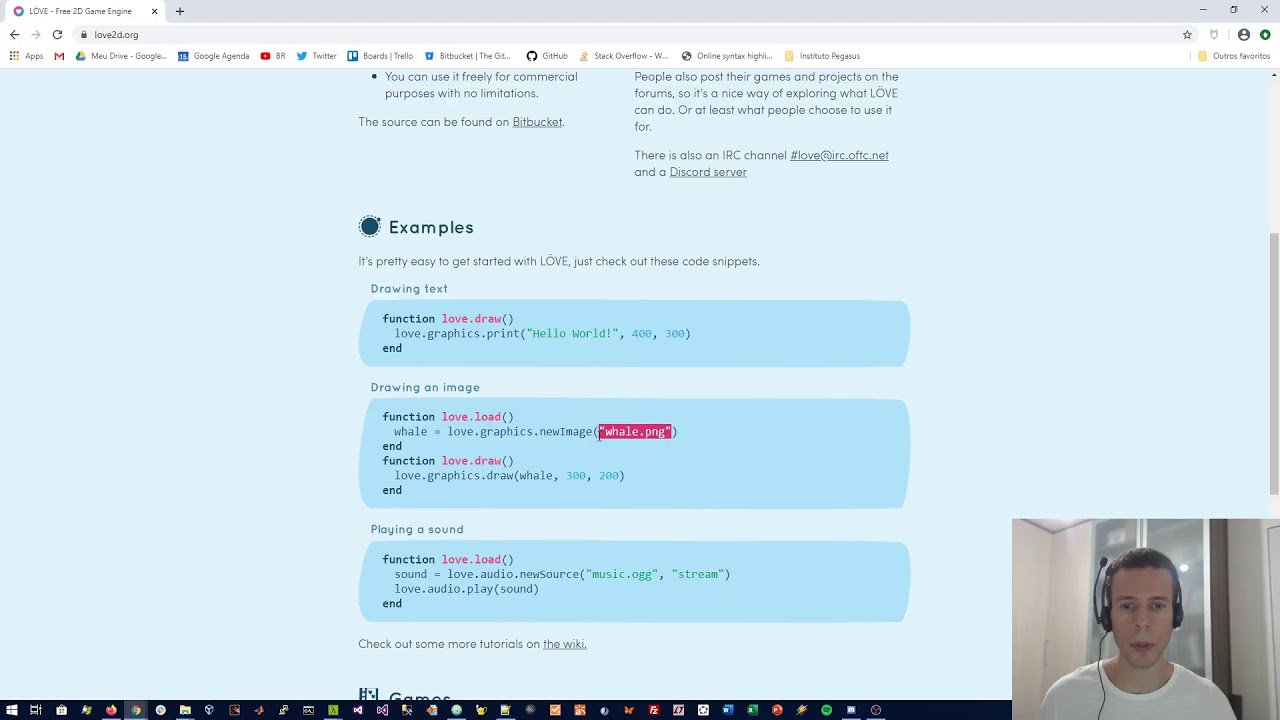Open PowerPoint from the taskbar
The height and width of the screenshot is (720, 1280).
[x=776, y=710]
